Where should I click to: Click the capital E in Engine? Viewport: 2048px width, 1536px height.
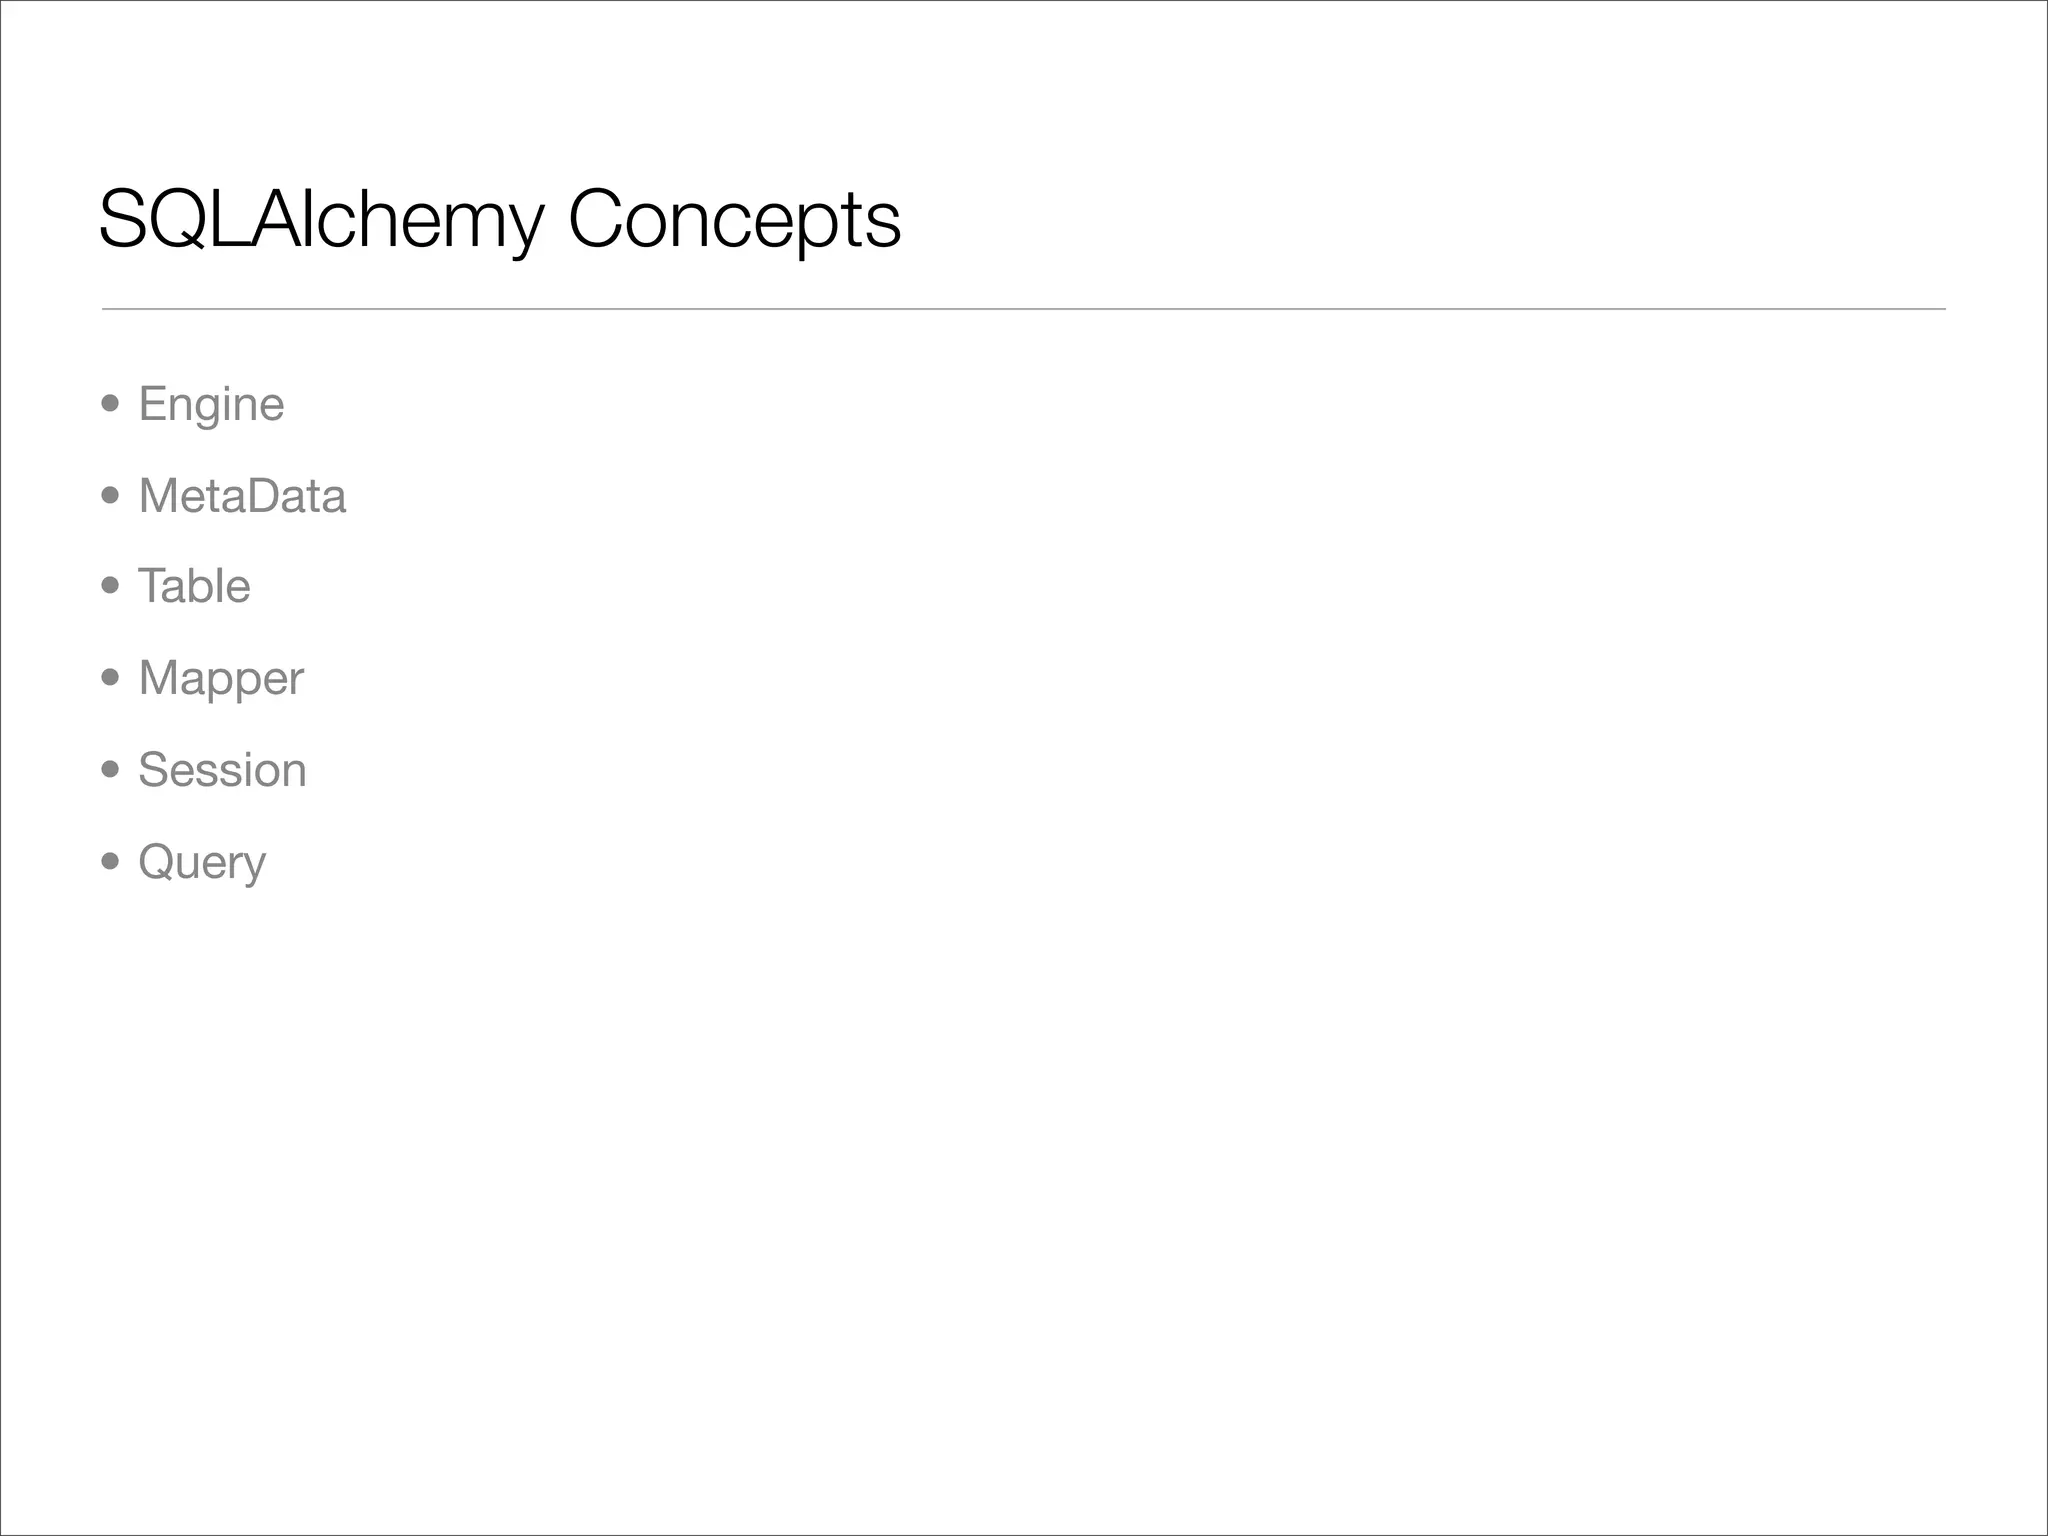(153, 404)
